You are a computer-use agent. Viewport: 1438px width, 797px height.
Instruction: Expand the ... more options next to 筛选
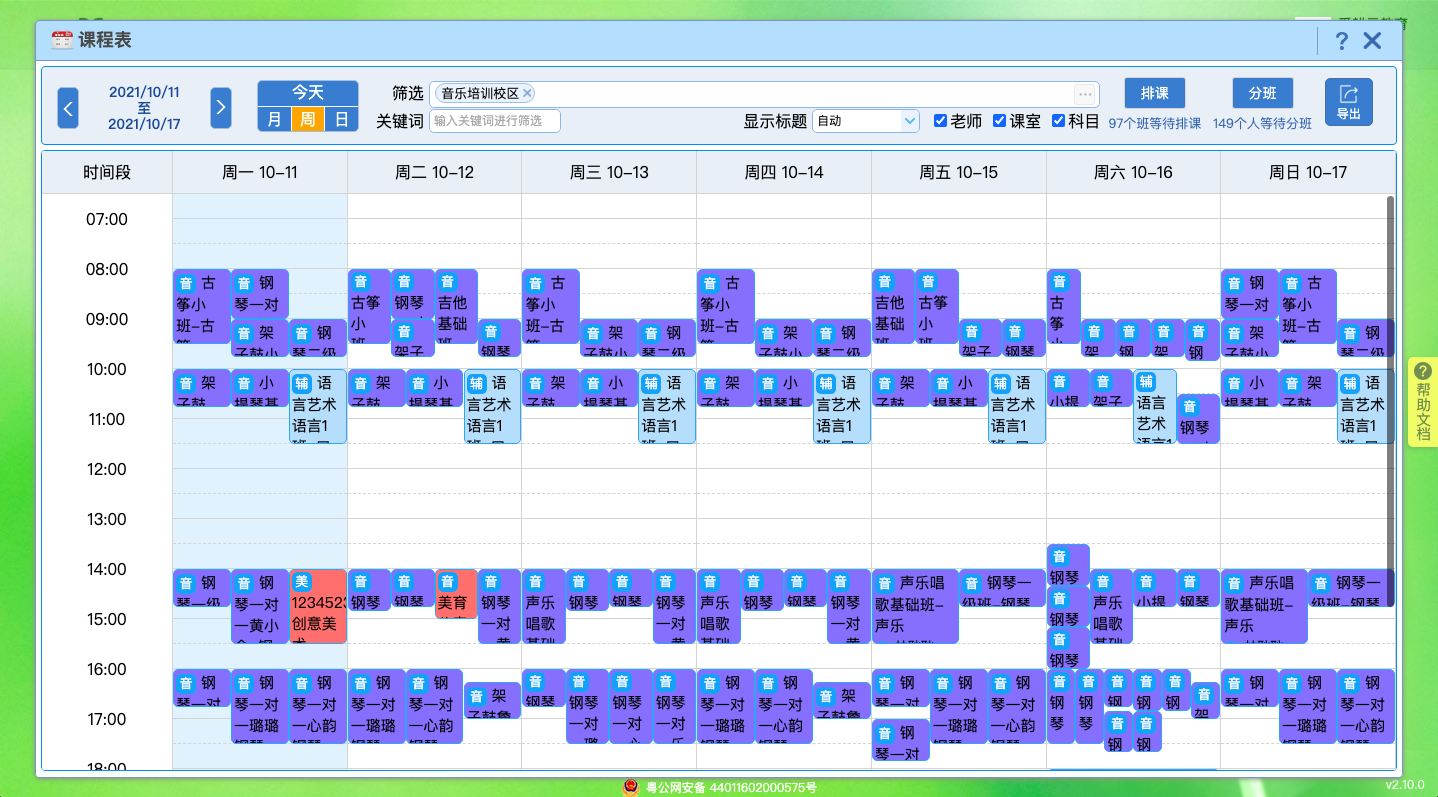[x=1084, y=93]
